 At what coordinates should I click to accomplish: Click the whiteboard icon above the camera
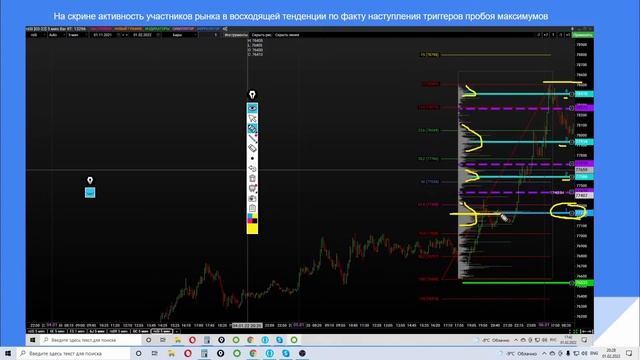point(252,188)
